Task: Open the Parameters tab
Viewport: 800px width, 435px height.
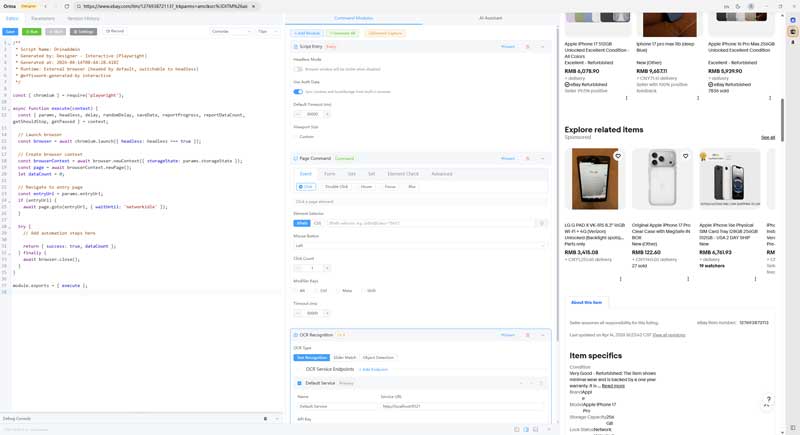Action: [x=43, y=18]
